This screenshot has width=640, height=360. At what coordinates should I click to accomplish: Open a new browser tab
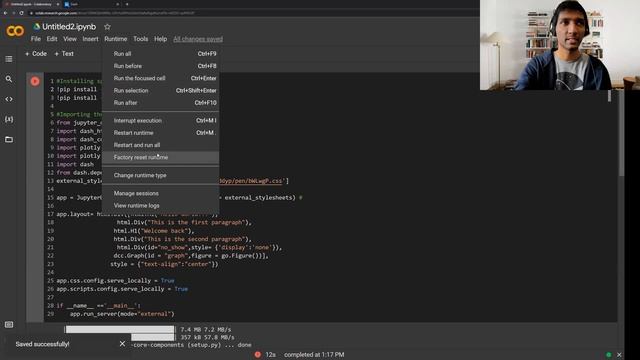pyautogui.click(x=127, y=4)
